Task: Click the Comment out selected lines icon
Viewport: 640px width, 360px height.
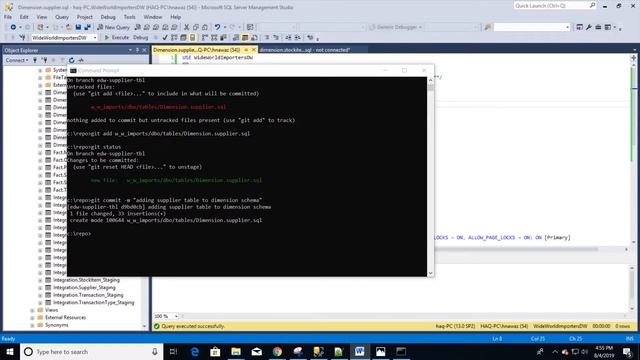Action: pyautogui.click(x=267, y=38)
